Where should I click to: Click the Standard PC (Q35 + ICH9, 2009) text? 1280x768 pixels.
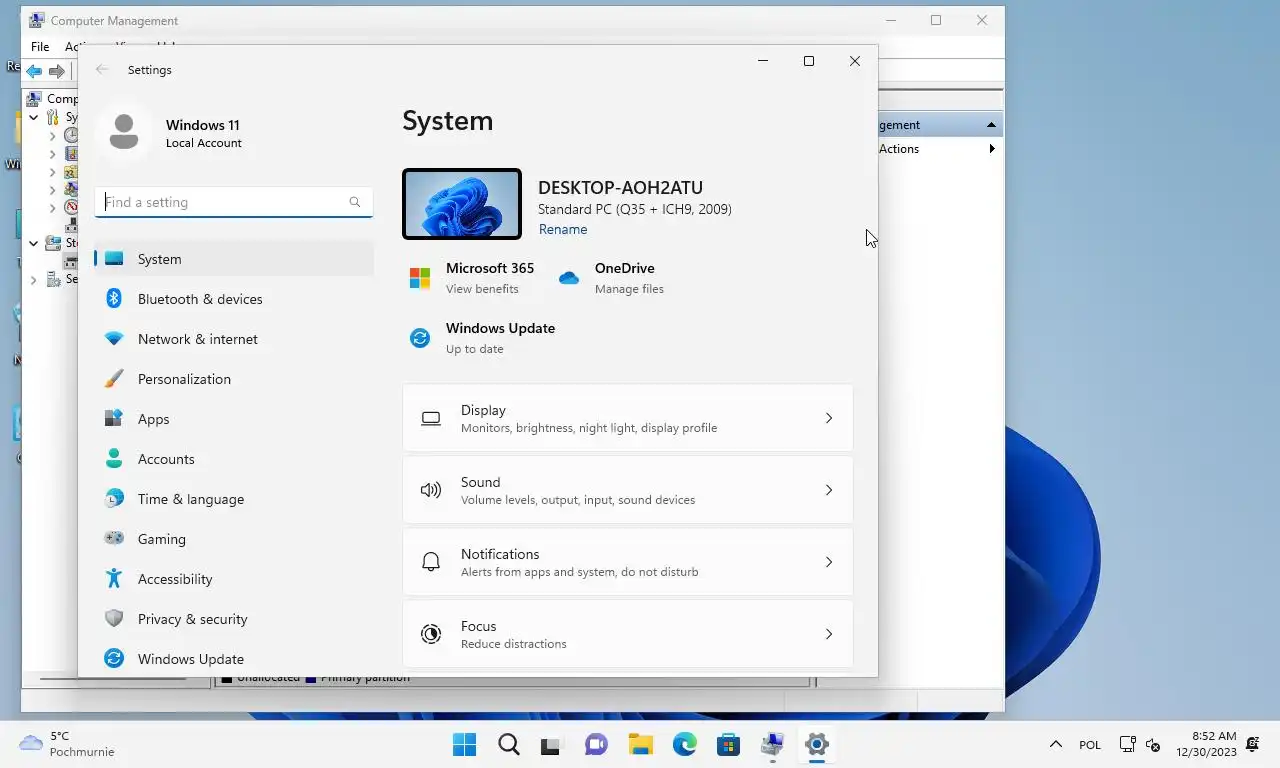pos(635,209)
